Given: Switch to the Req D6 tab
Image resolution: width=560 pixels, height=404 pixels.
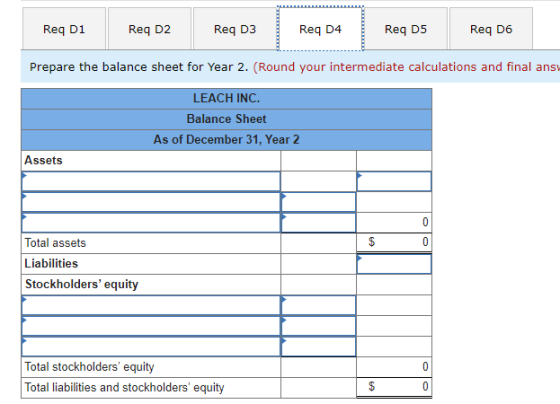Looking at the screenshot, I should coord(491,29).
